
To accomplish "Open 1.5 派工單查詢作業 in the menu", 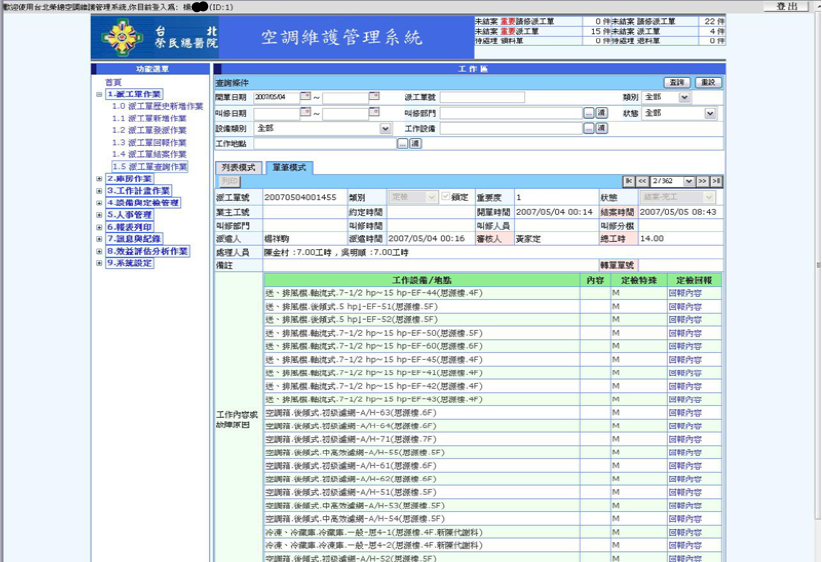I will point(150,167).
